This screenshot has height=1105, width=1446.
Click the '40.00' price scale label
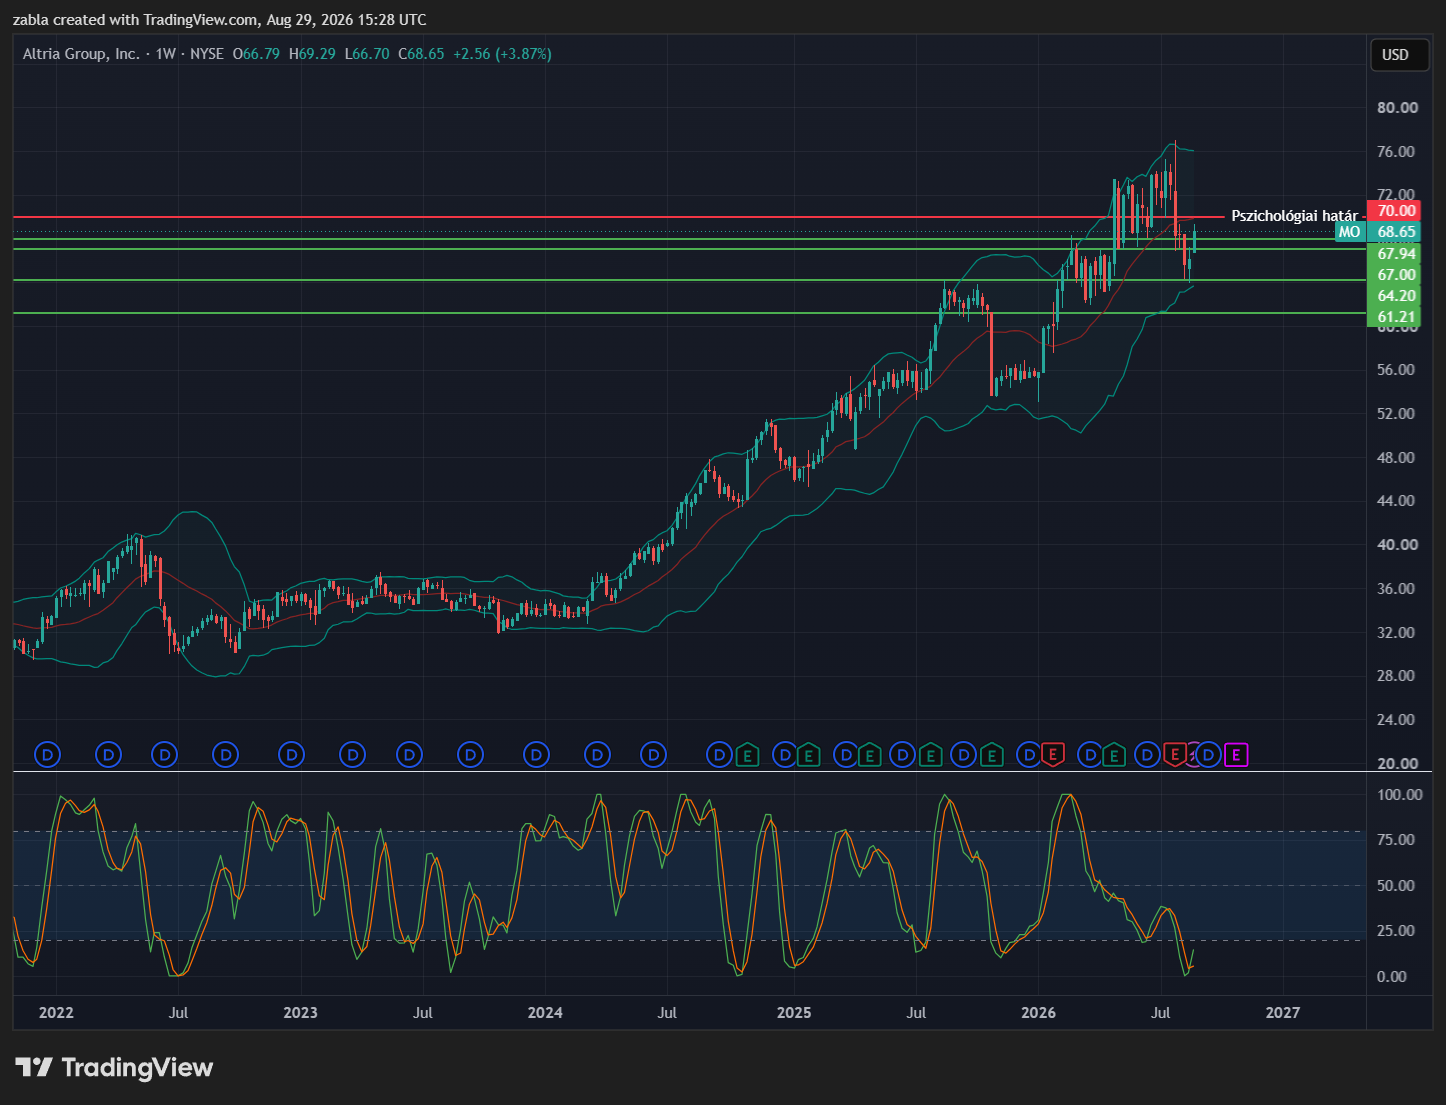click(1397, 545)
